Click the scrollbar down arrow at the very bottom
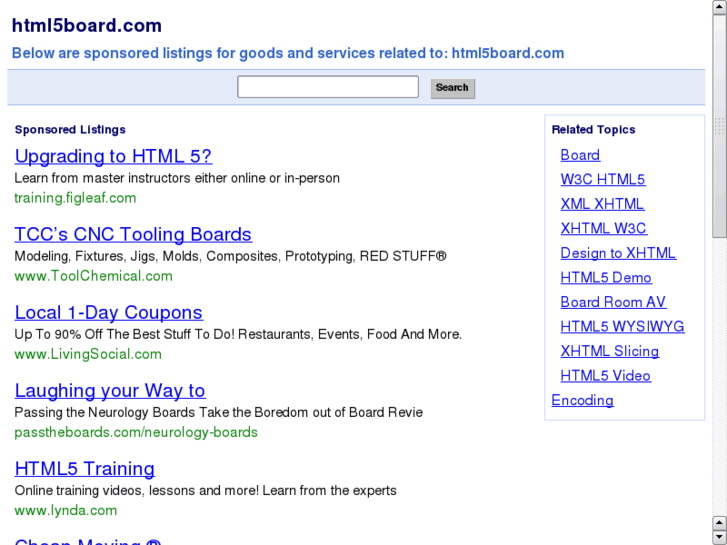 (720, 537)
